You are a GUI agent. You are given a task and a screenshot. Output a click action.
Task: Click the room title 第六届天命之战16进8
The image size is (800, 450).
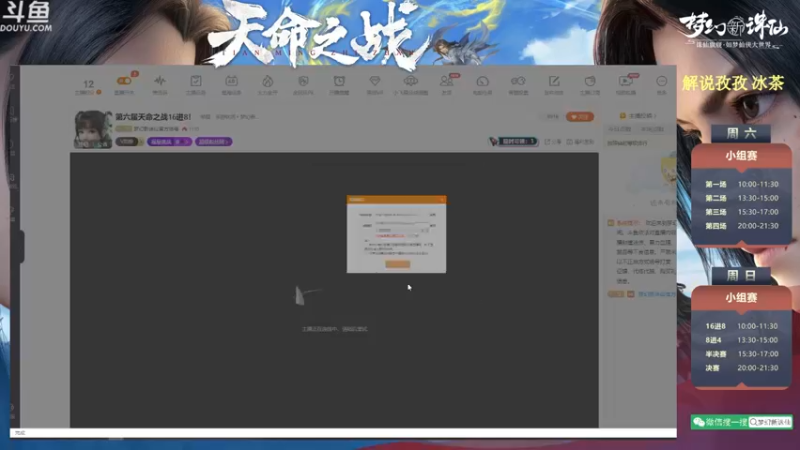(x=153, y=117)
